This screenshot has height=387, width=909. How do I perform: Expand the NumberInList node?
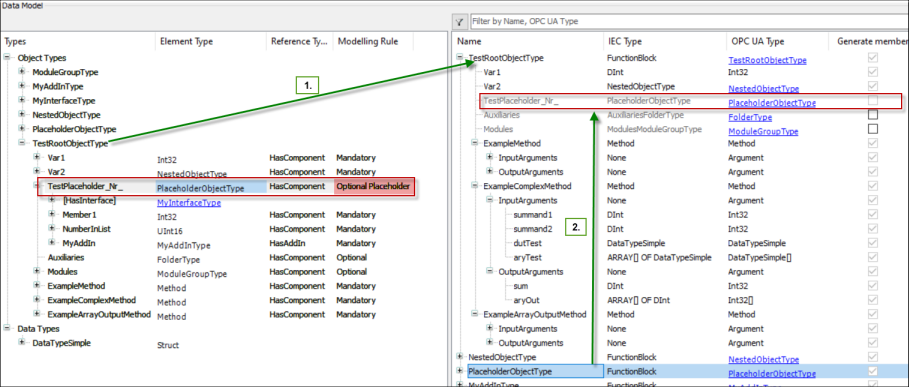(53, 229)
